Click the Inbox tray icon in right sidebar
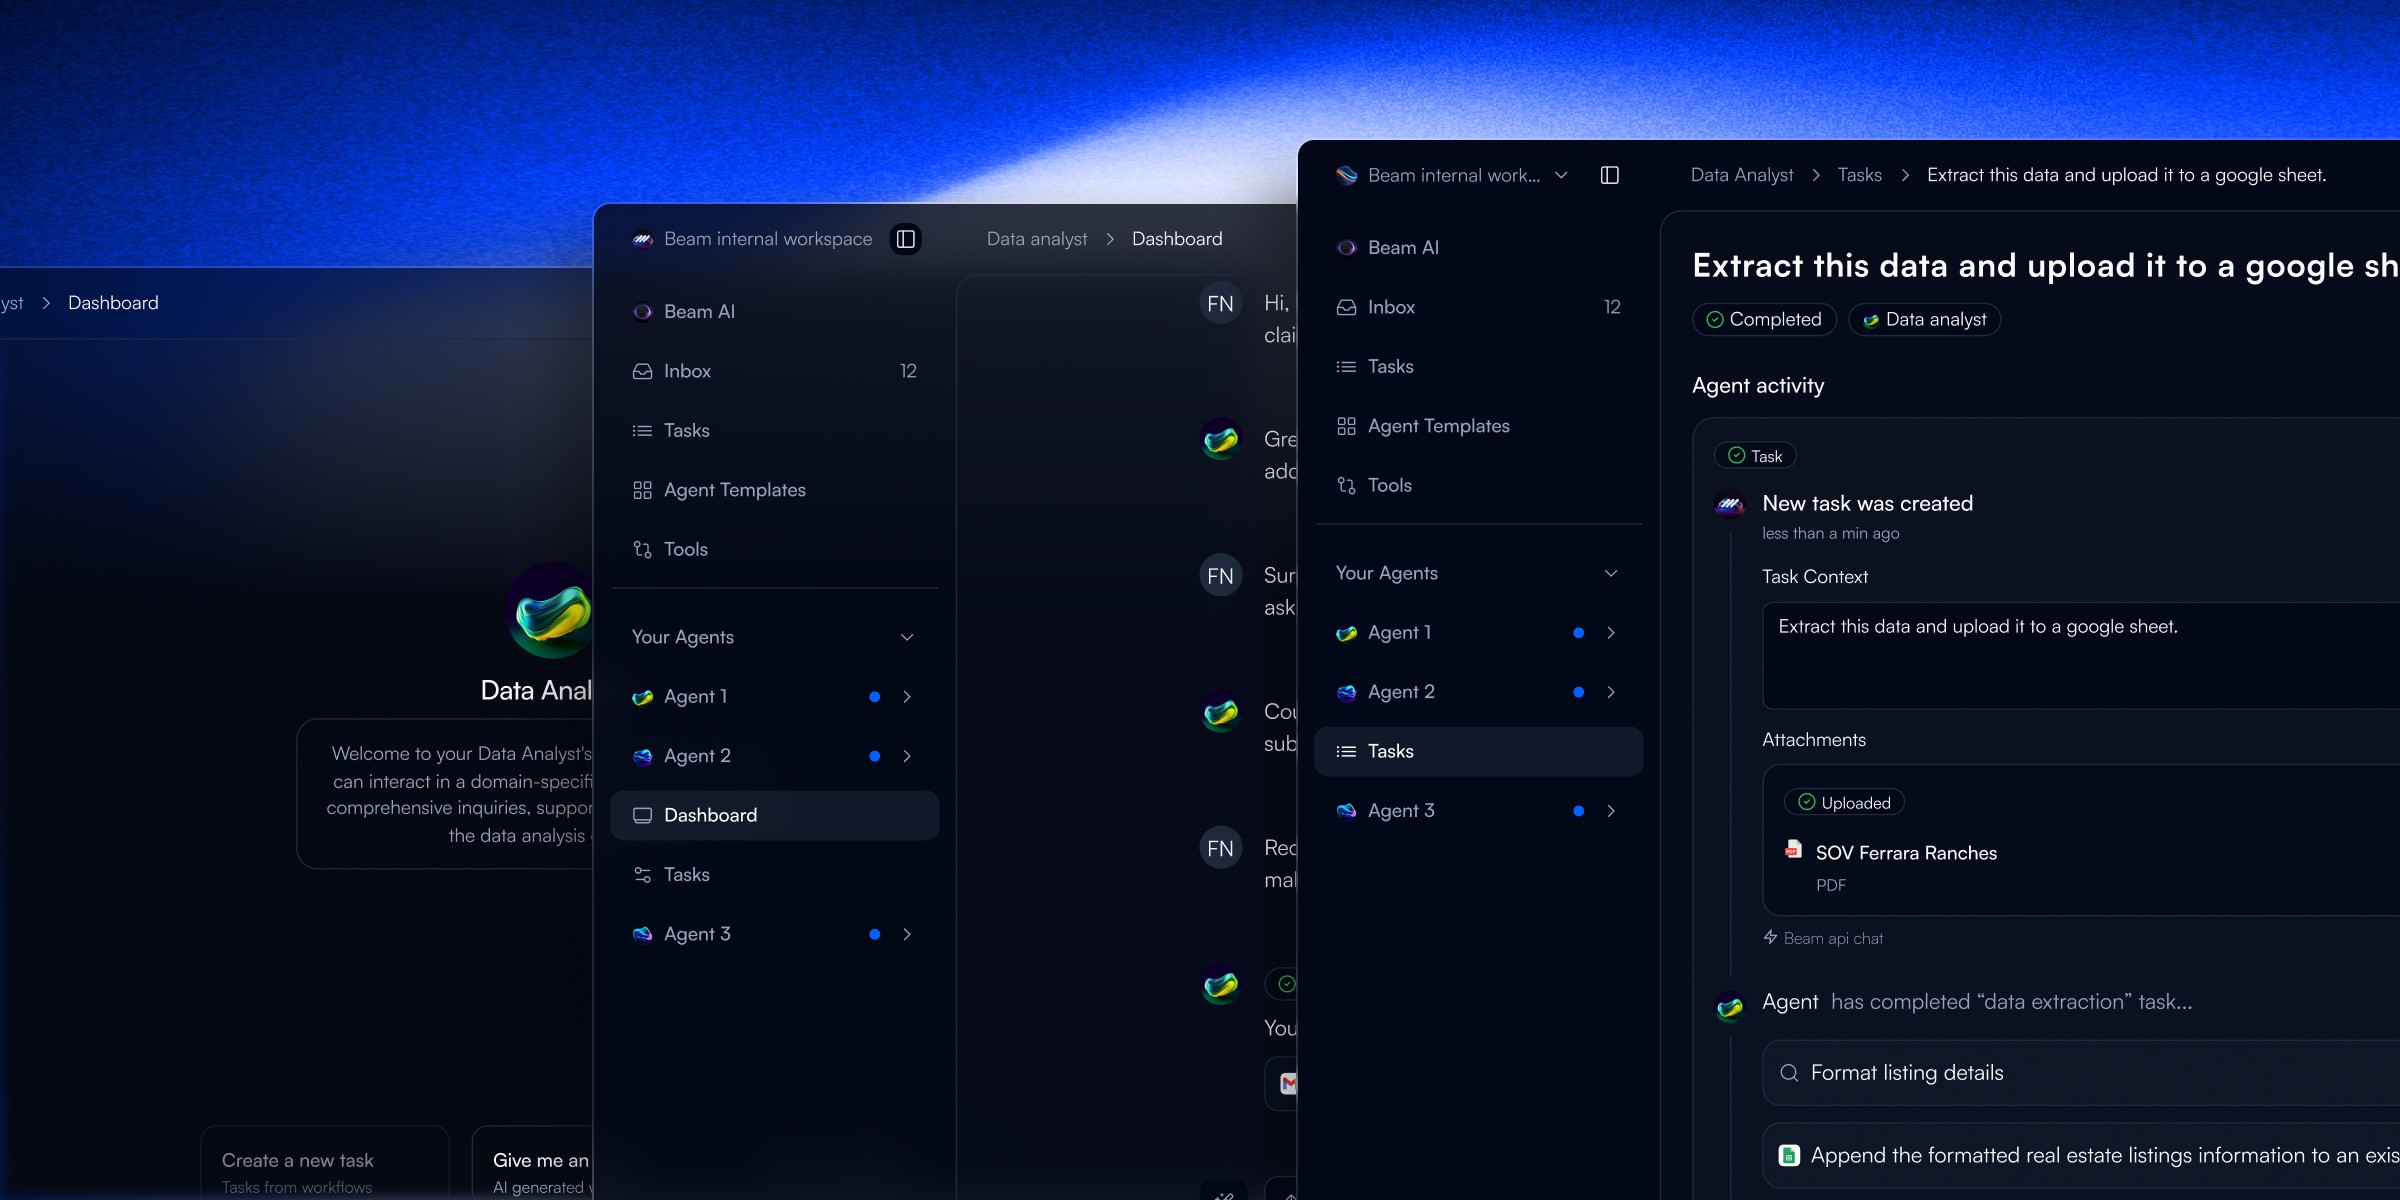The width and height of the screenshot is (2400, 1200). [x=1346, y=307]
